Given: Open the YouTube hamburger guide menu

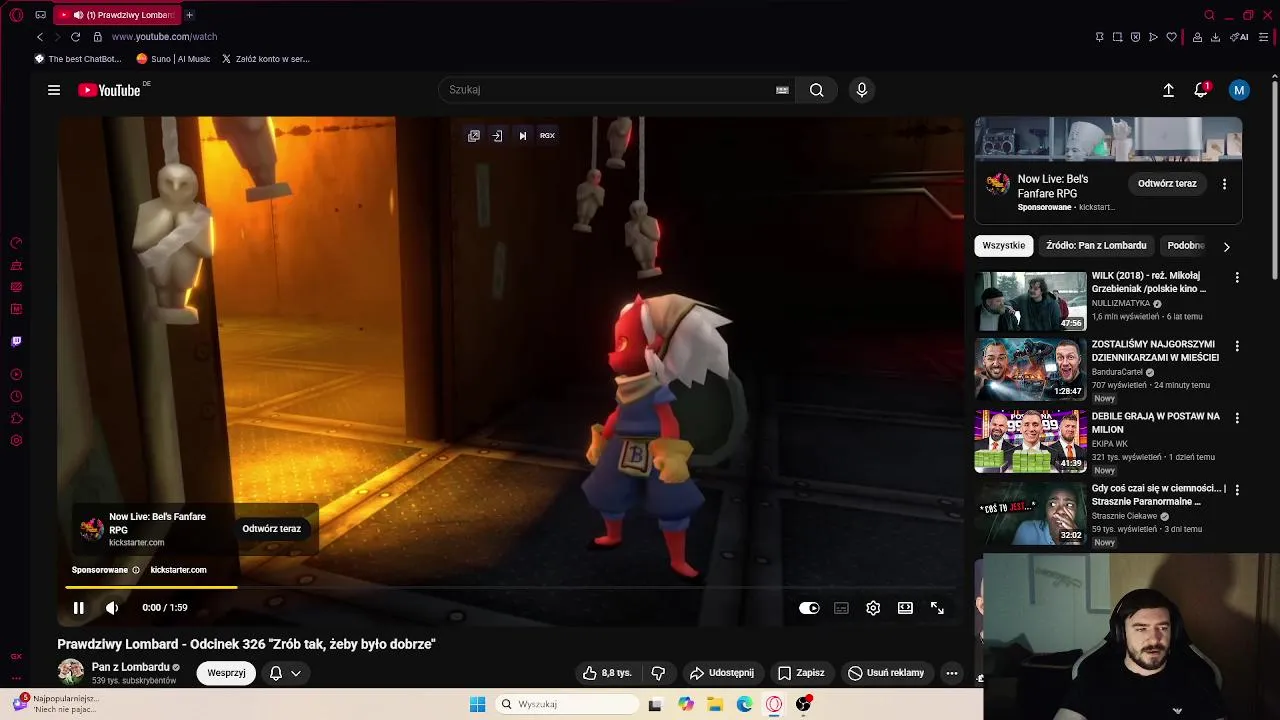Looking at the screenshot, I should 54,90.
